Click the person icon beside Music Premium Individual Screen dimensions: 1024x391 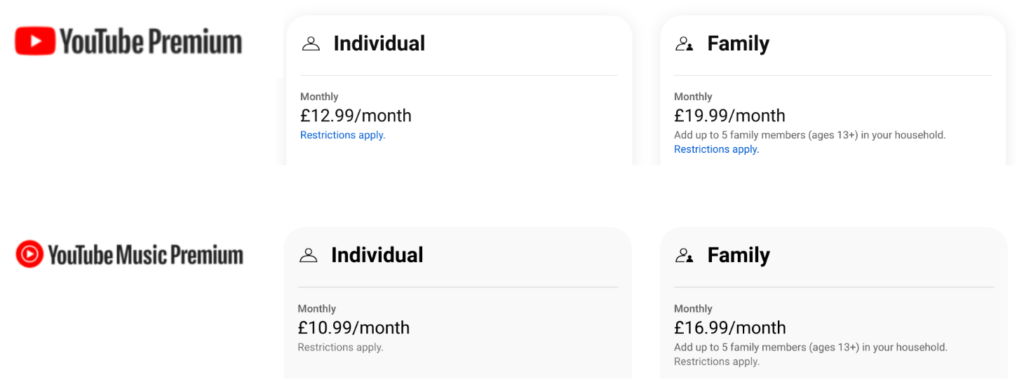pos(308,255)
